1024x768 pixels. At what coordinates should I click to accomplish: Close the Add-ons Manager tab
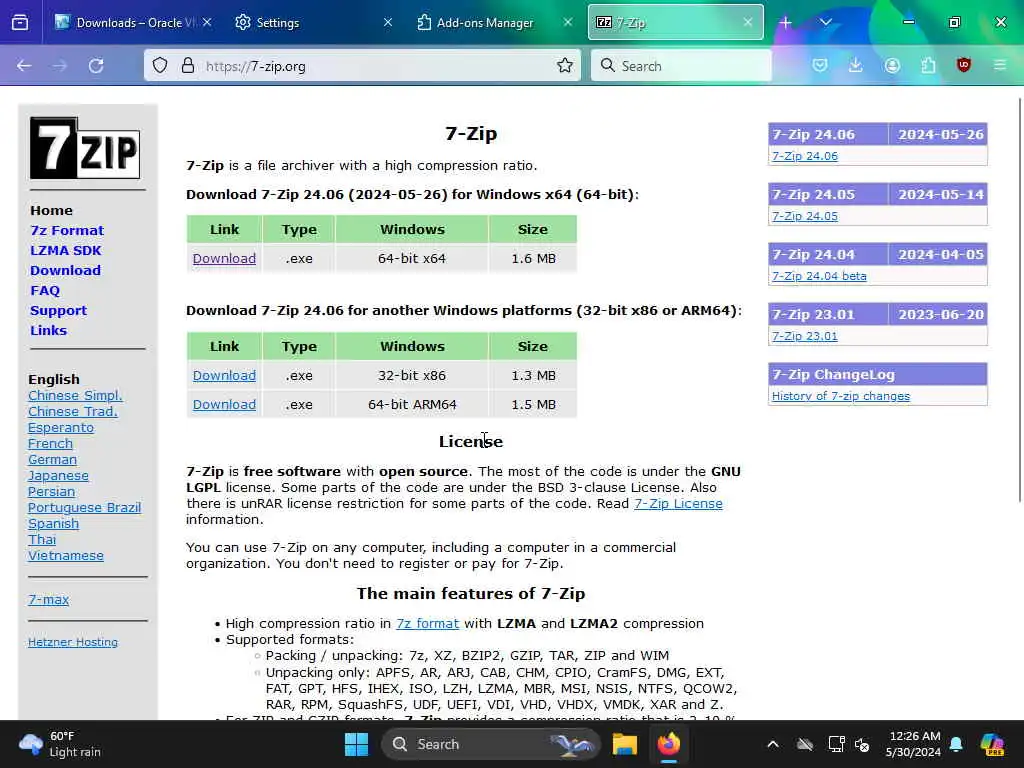[568, 22]
